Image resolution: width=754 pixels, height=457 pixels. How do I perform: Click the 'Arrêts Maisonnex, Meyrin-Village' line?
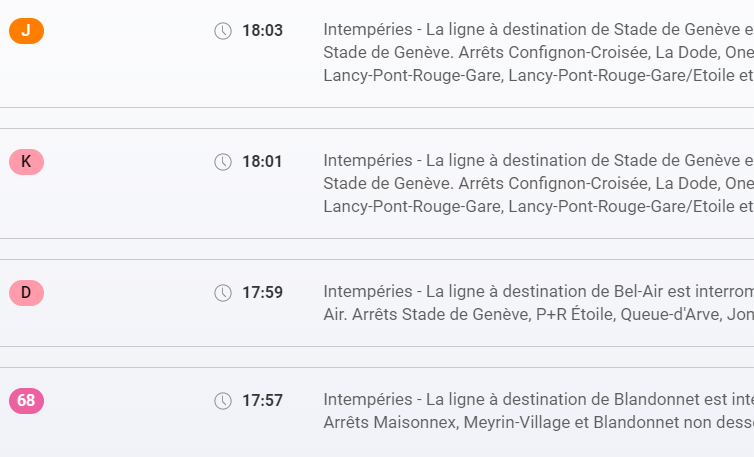(538, 422)
